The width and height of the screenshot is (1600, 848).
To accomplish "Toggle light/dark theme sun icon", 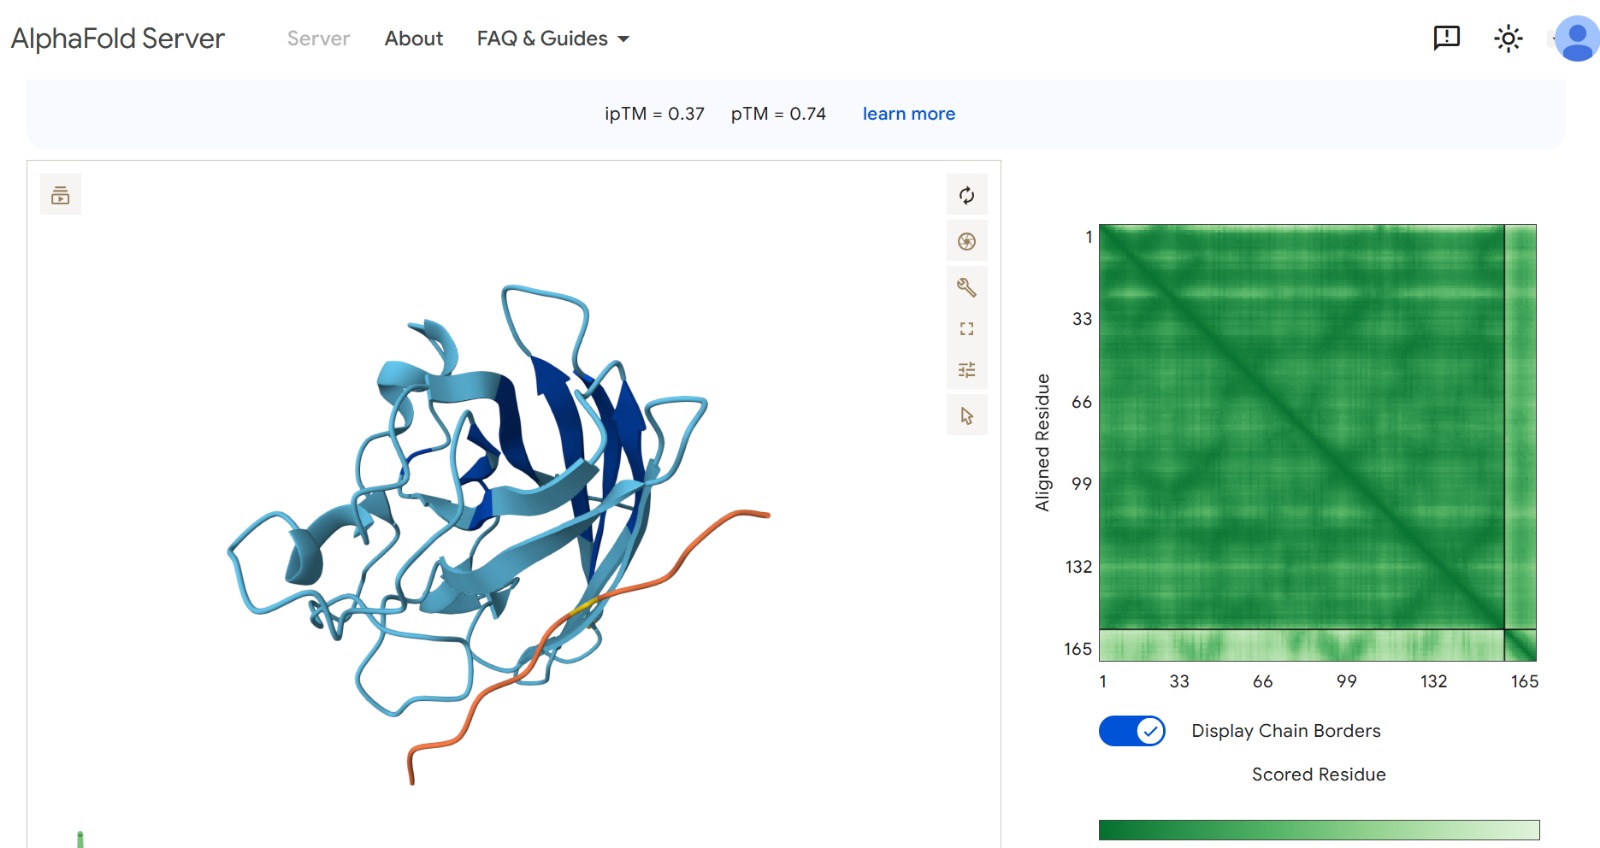I will pyautogui.click(x=1507, y=39).
